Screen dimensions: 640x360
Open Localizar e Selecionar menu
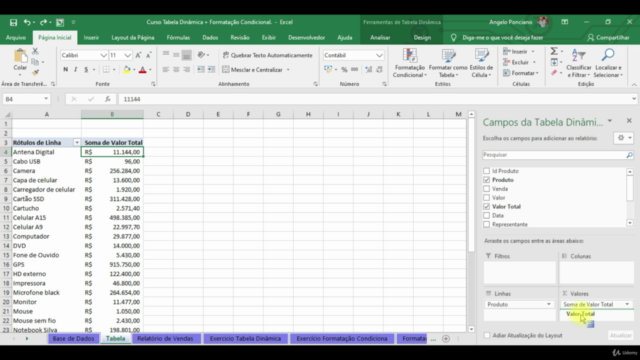point(608,63)
